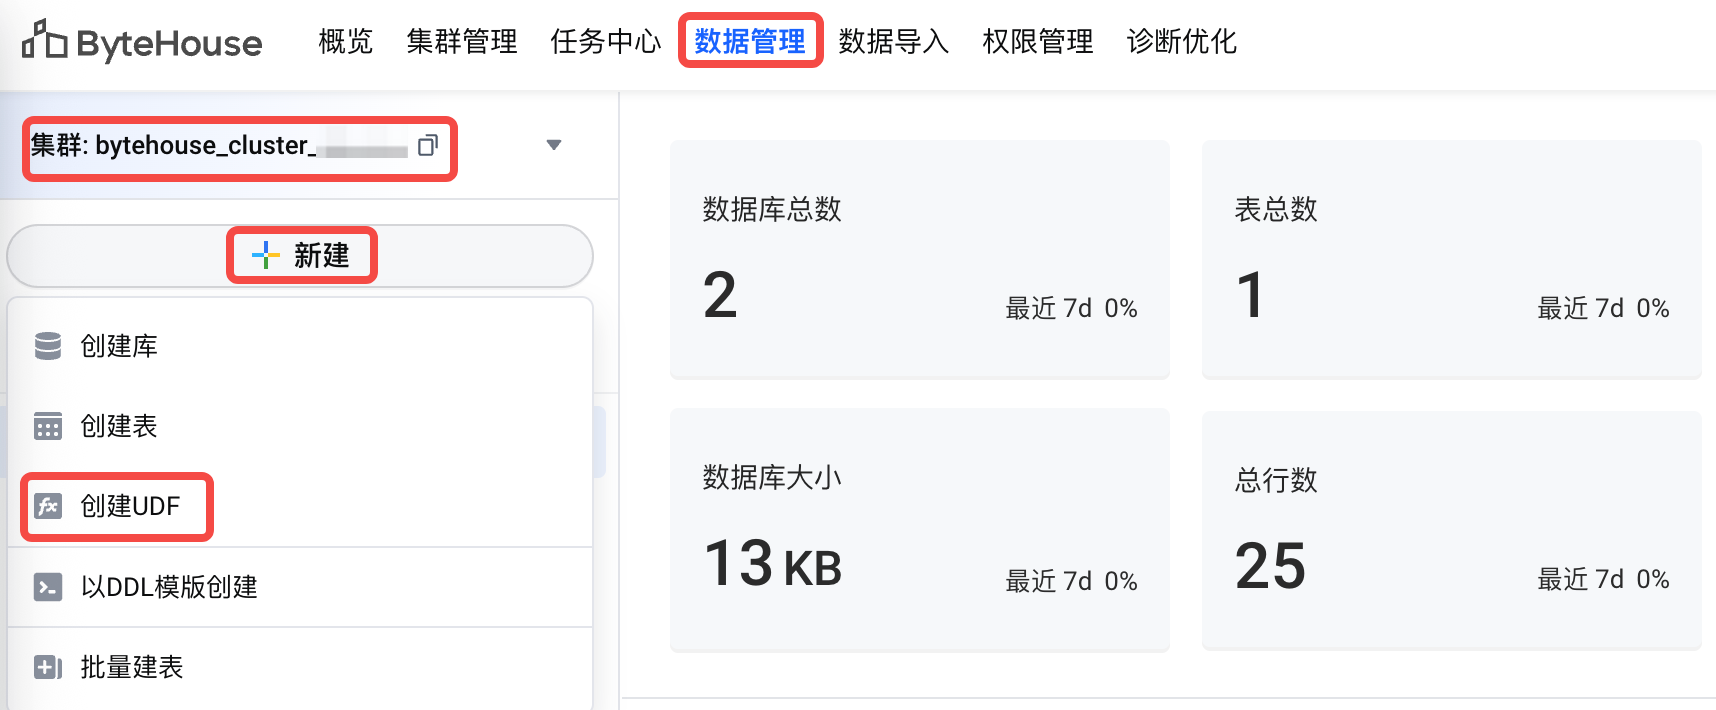Screen dimensions: 1716x710
Task: Click the colorful plus icon on 新建
Action: point(265,256)
